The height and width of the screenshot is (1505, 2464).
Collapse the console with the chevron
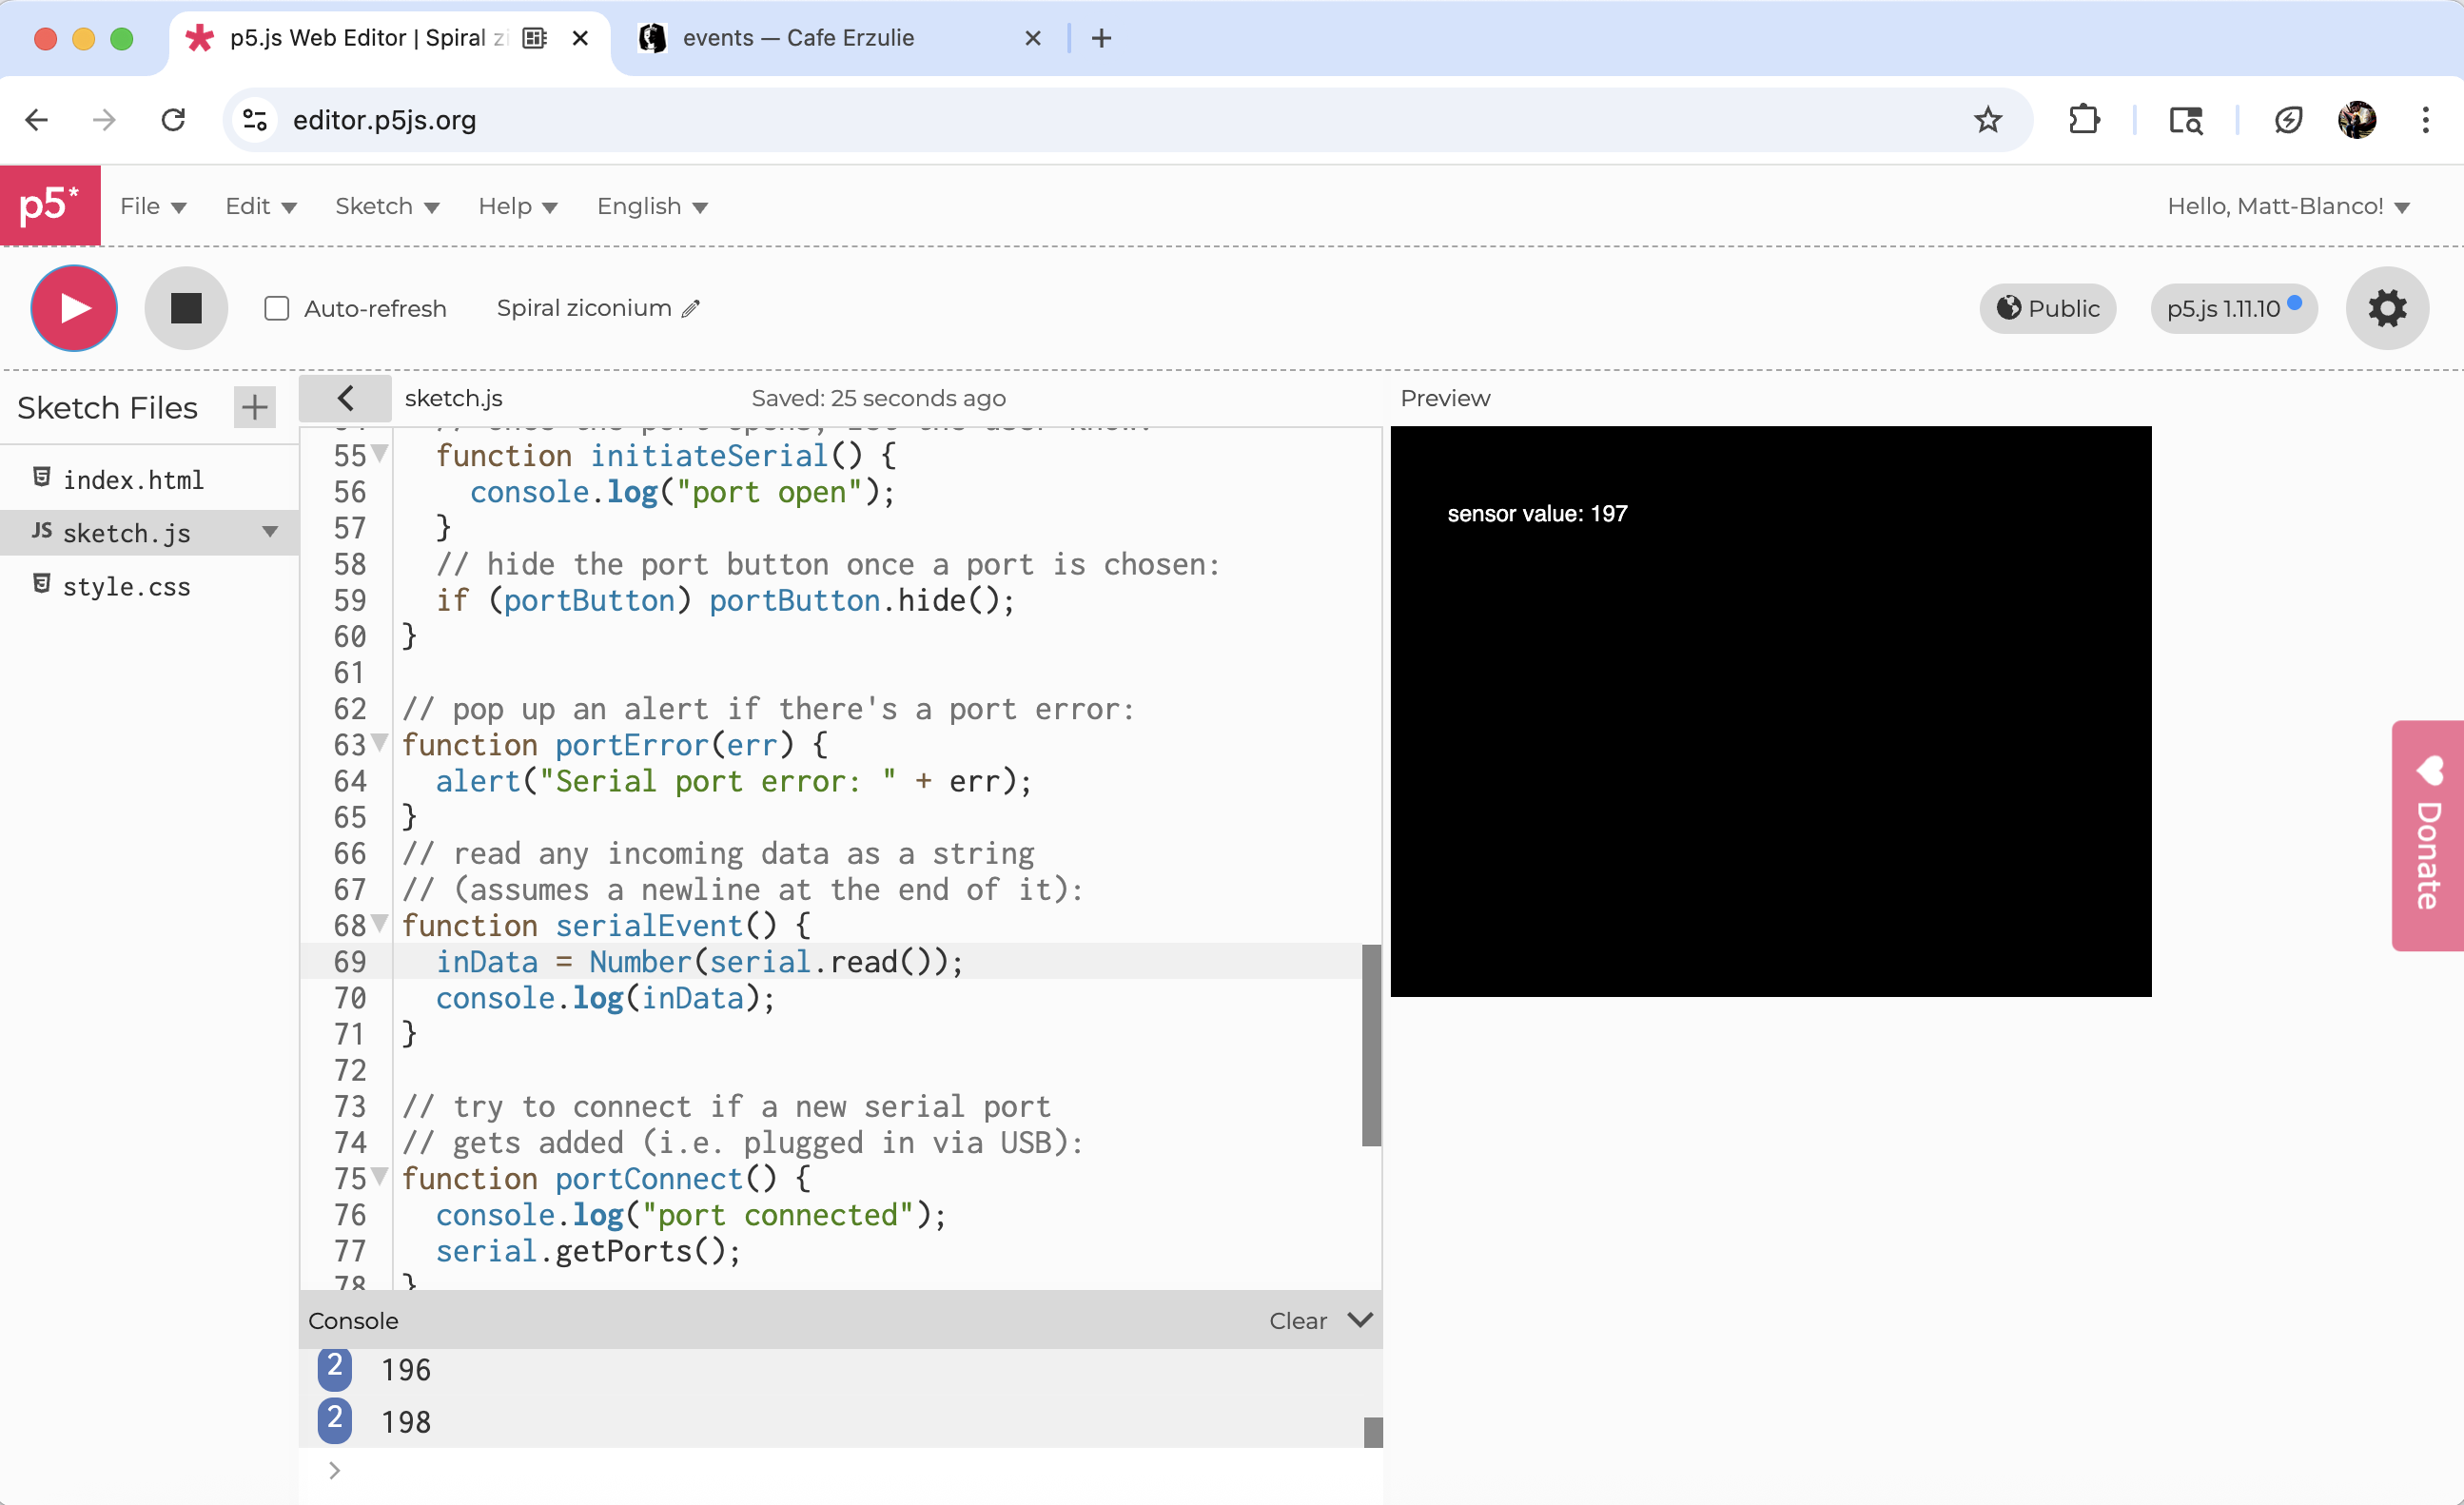tap(1360, 1320)
